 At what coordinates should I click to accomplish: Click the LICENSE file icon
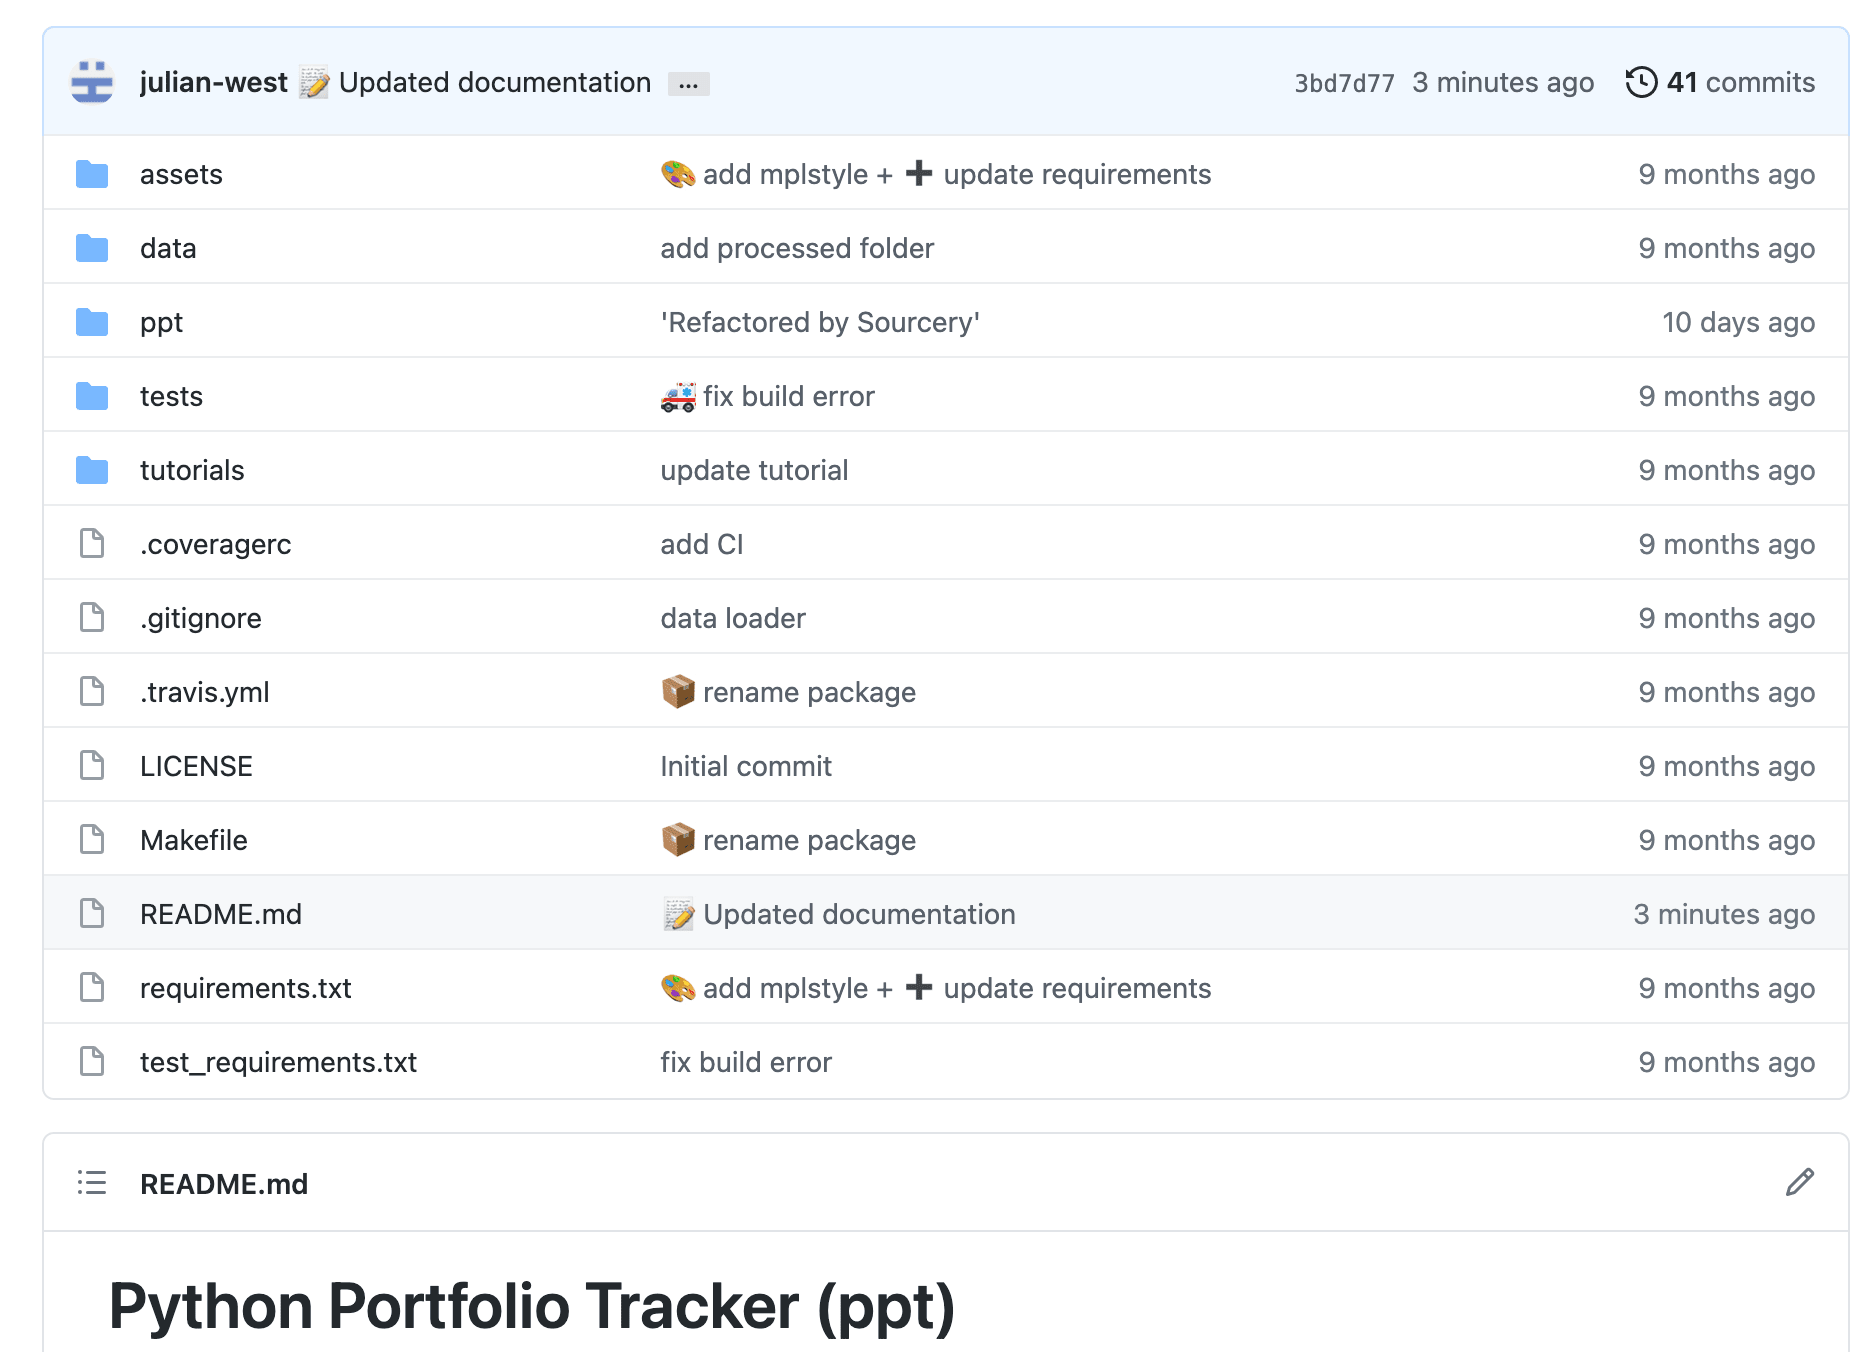coord(92,765)
